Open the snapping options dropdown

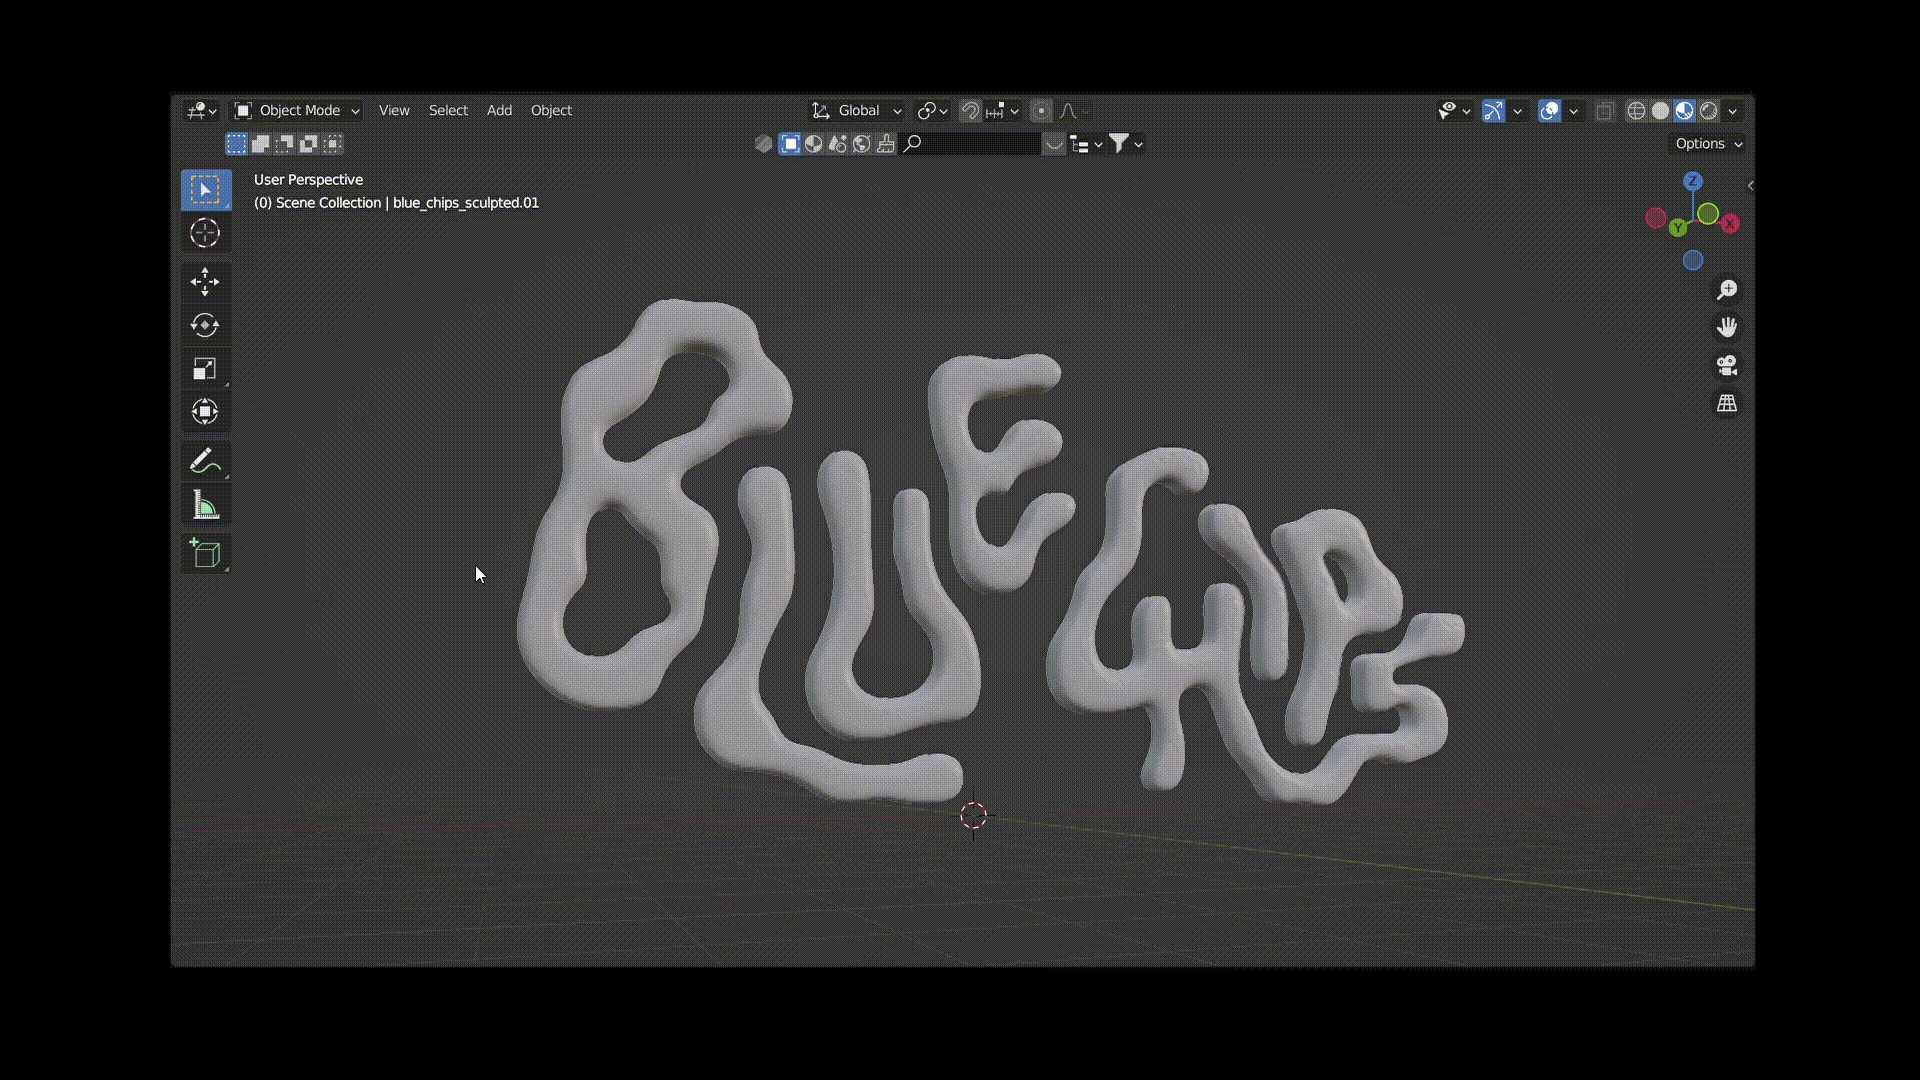[x=1003, y=111]
